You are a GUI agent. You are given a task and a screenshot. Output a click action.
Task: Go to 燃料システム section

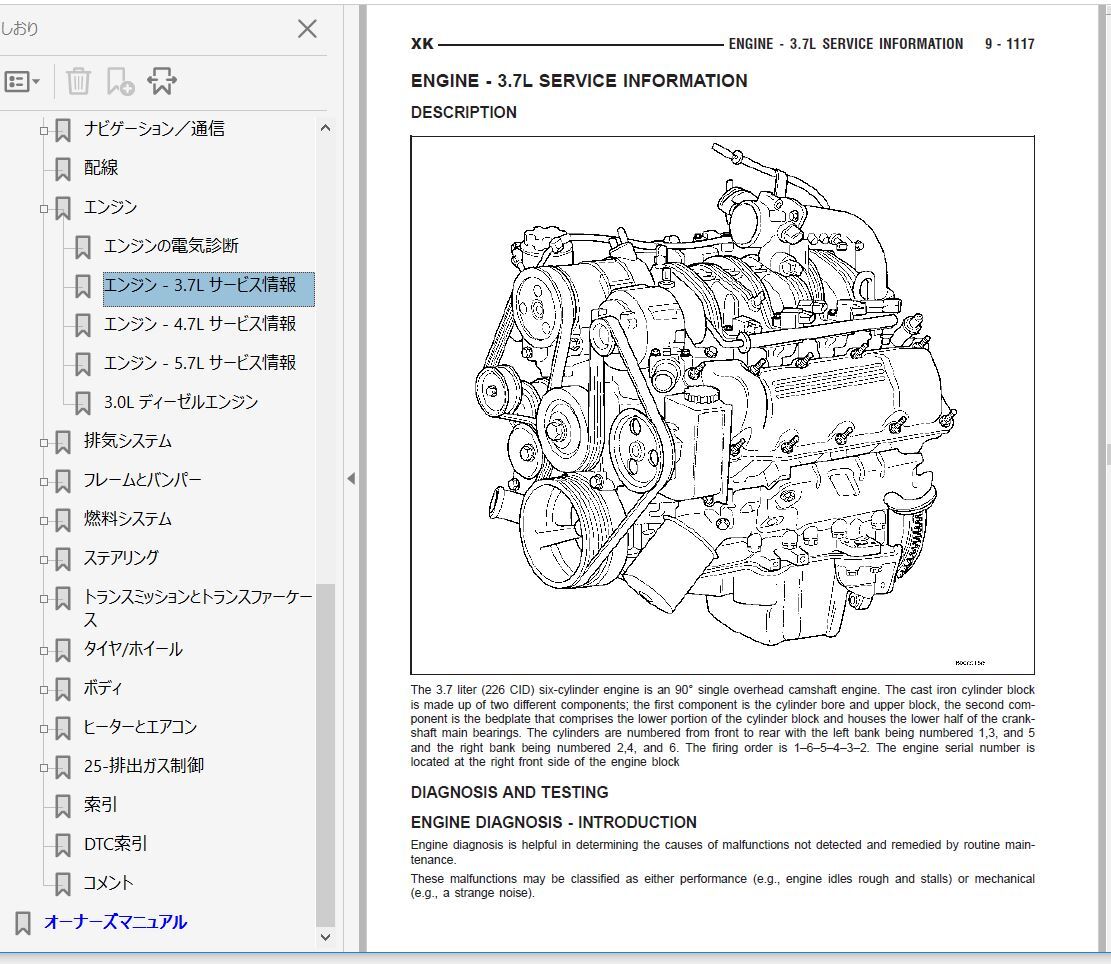[128, 518]
